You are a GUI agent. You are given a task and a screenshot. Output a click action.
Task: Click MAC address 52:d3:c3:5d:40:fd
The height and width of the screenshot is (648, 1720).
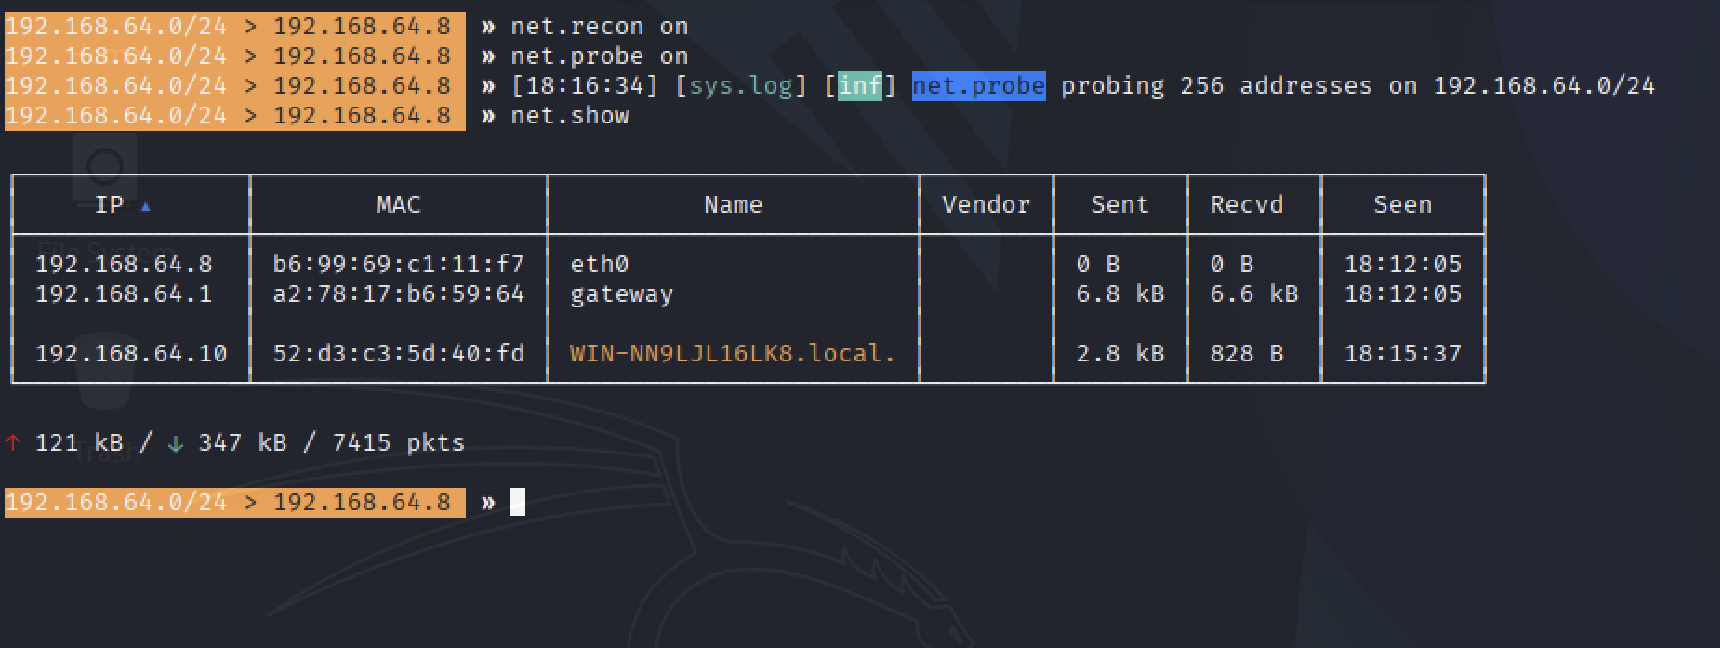coord(398,354)
